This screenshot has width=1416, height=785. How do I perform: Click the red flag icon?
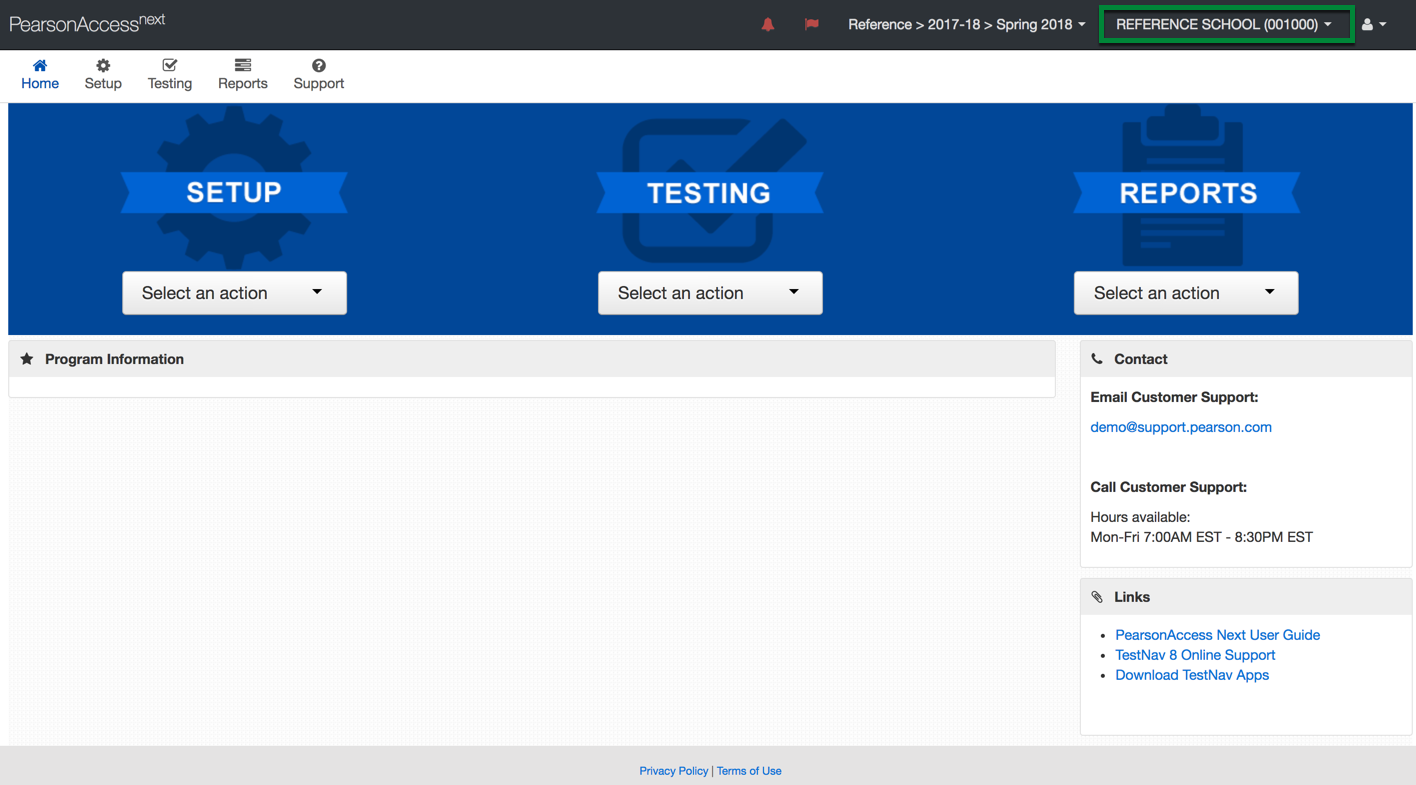click(x=811, y=24)
